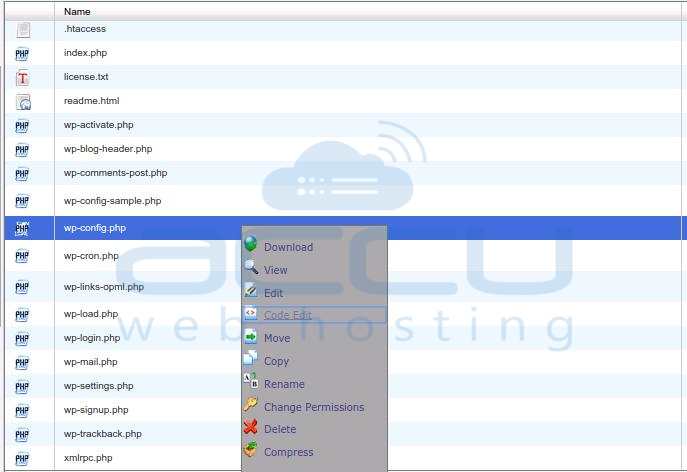687x472 pixels.
Task: Click the Copy documents icon
Action: point(251,358)
